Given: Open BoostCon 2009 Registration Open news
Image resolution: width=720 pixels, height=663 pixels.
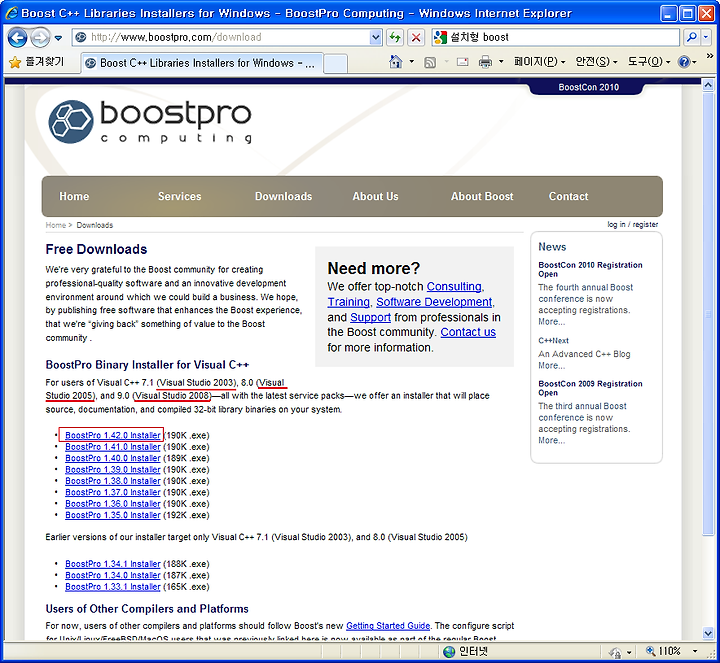Looking at the screenshot, I should (590, 388).
